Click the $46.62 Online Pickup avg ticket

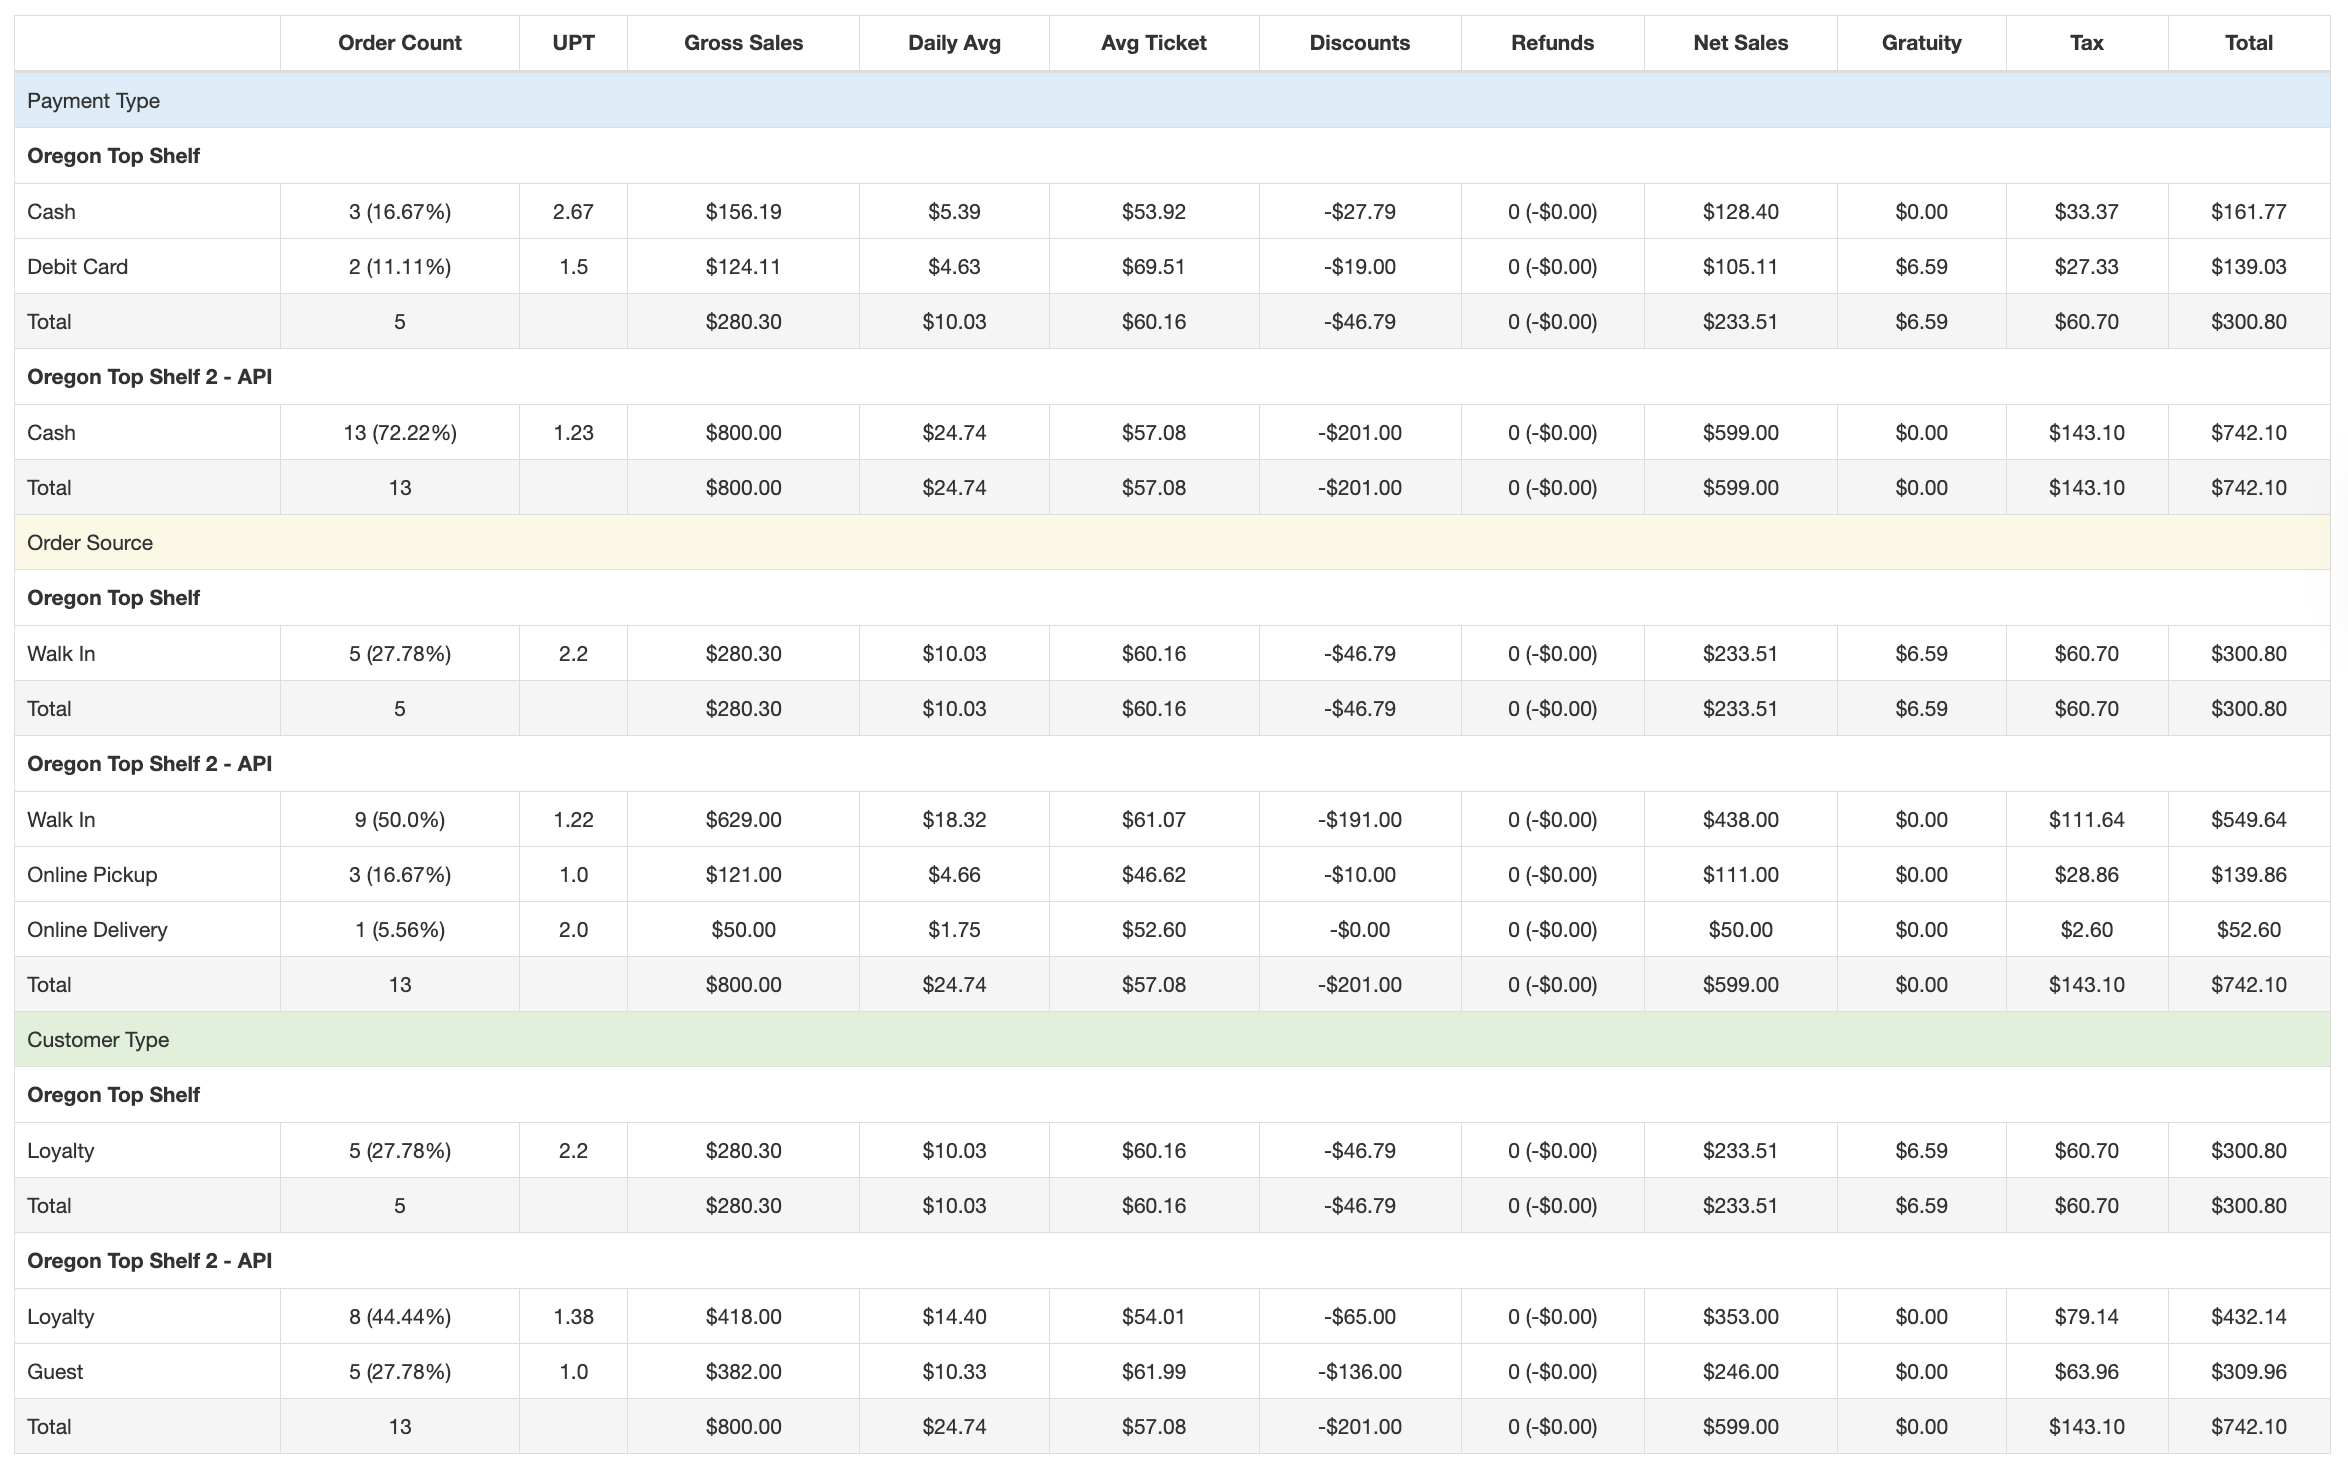1153,874
